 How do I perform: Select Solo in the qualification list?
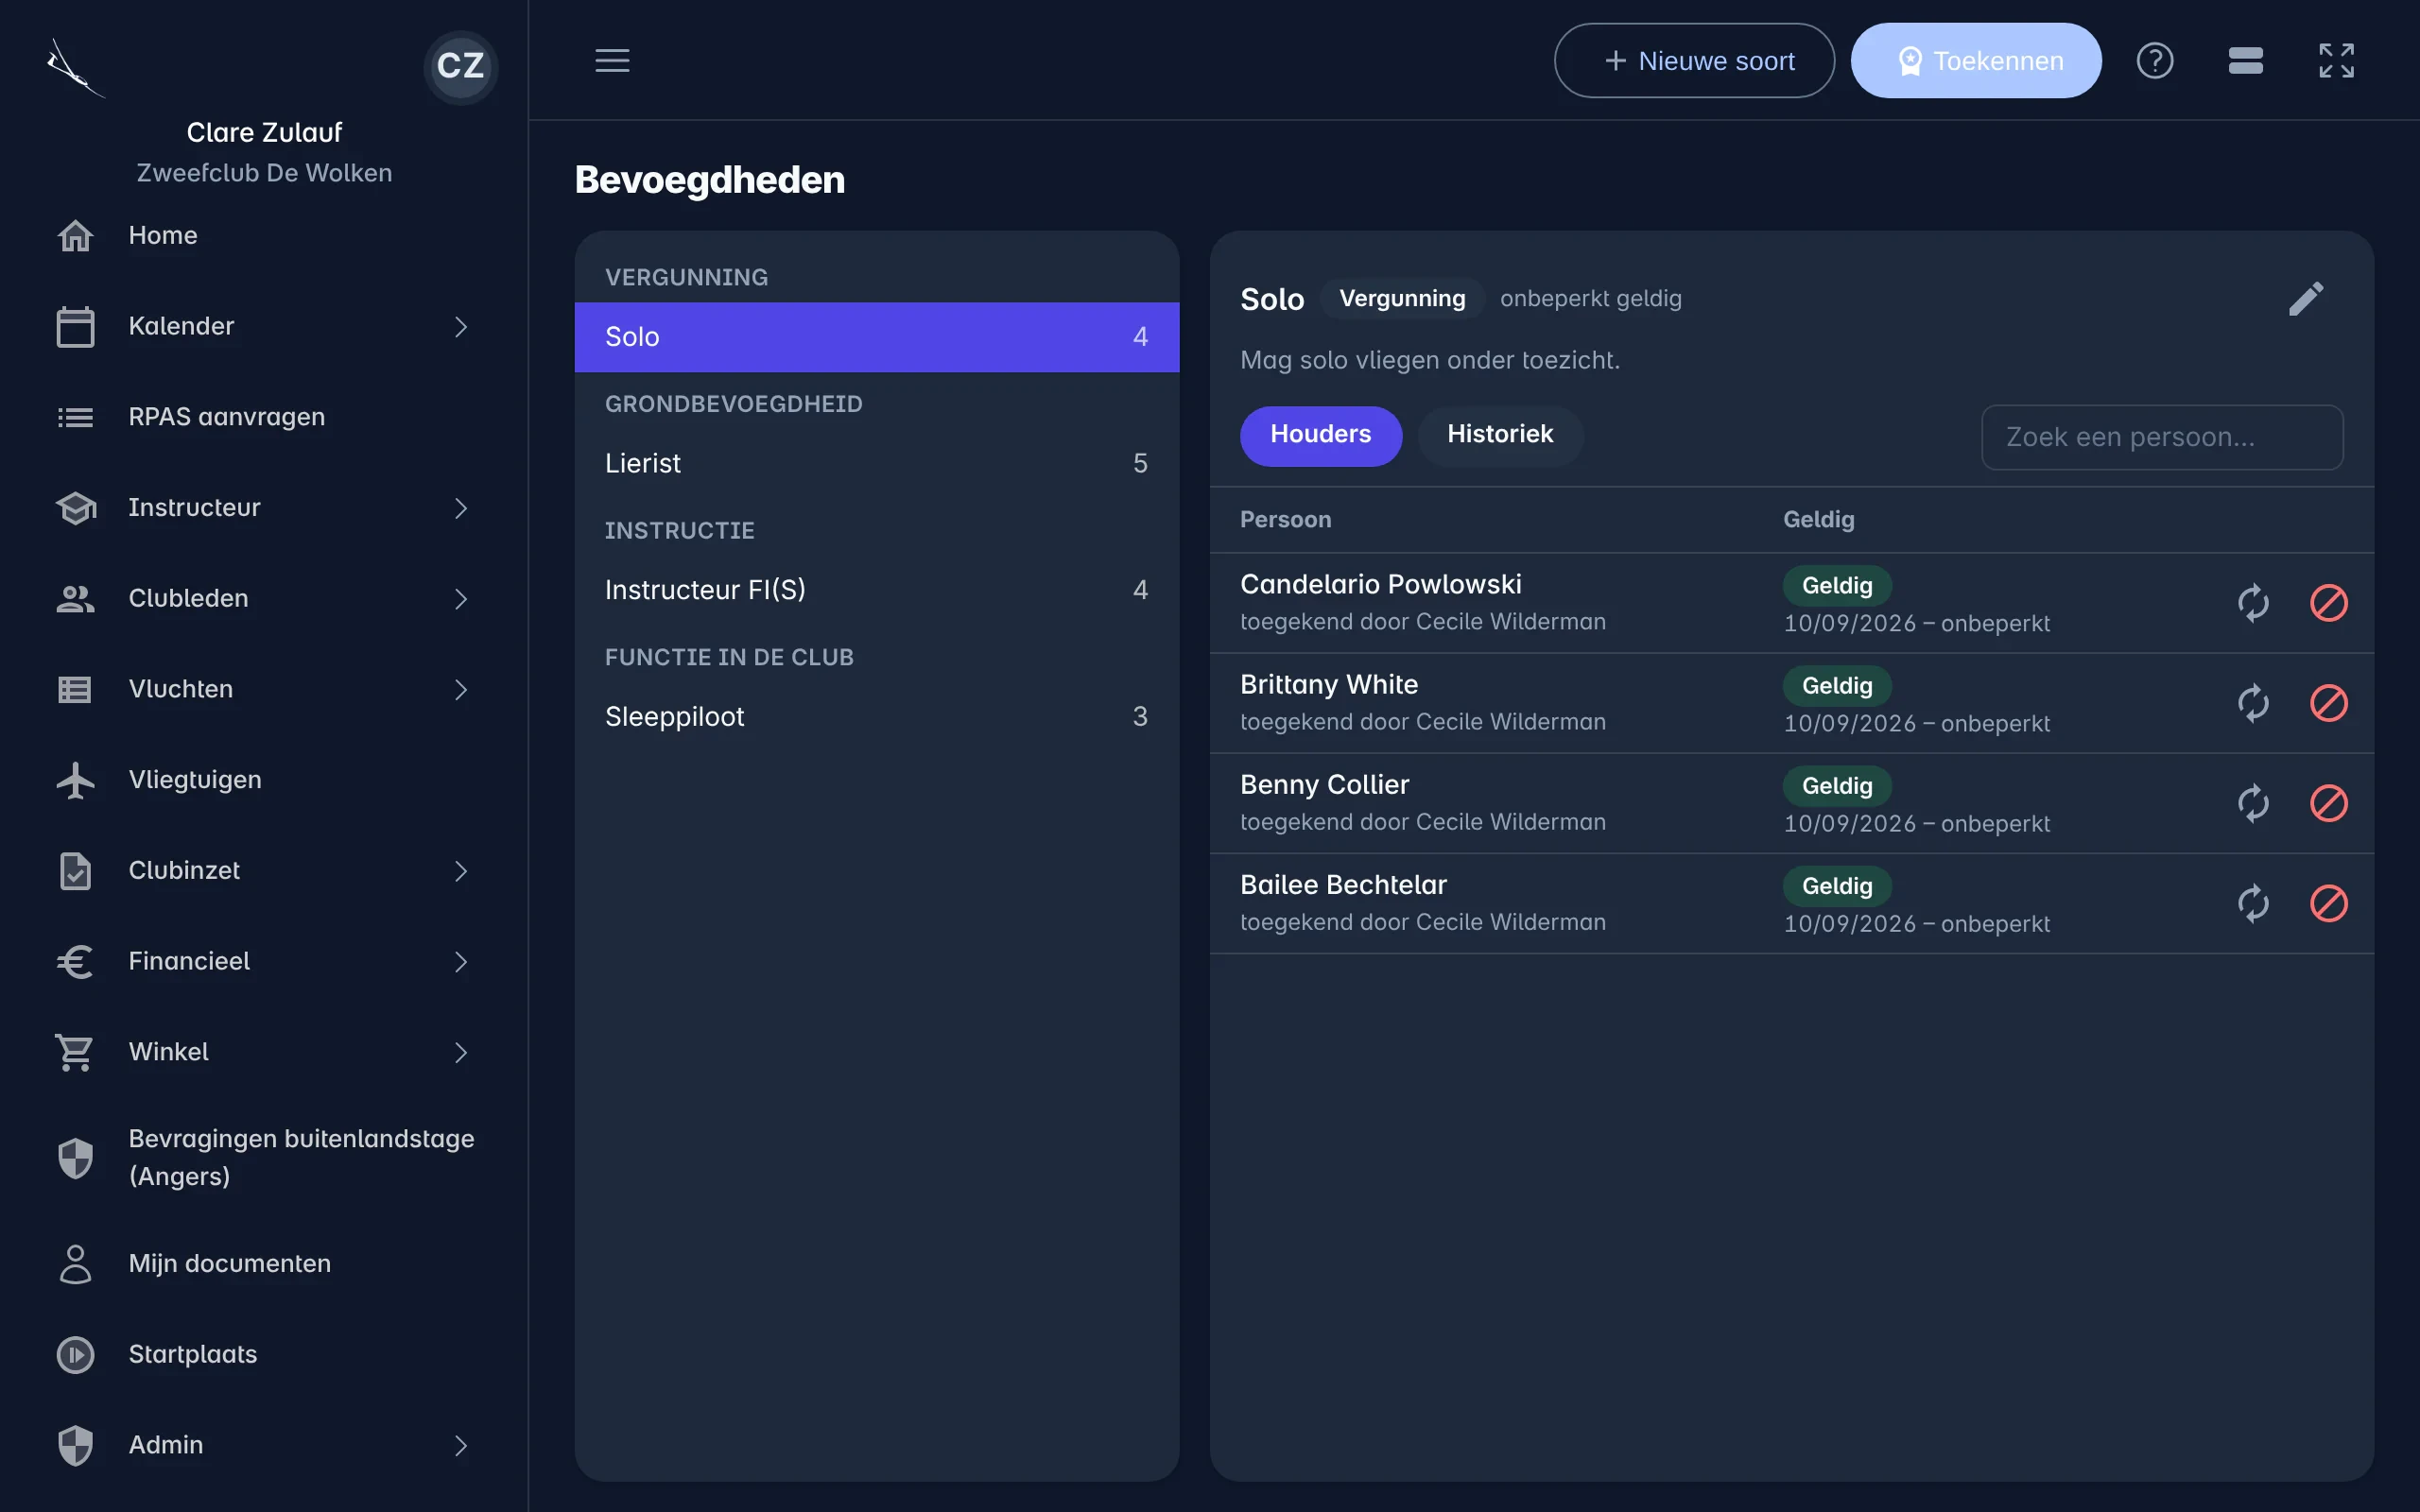click(877, 337)
